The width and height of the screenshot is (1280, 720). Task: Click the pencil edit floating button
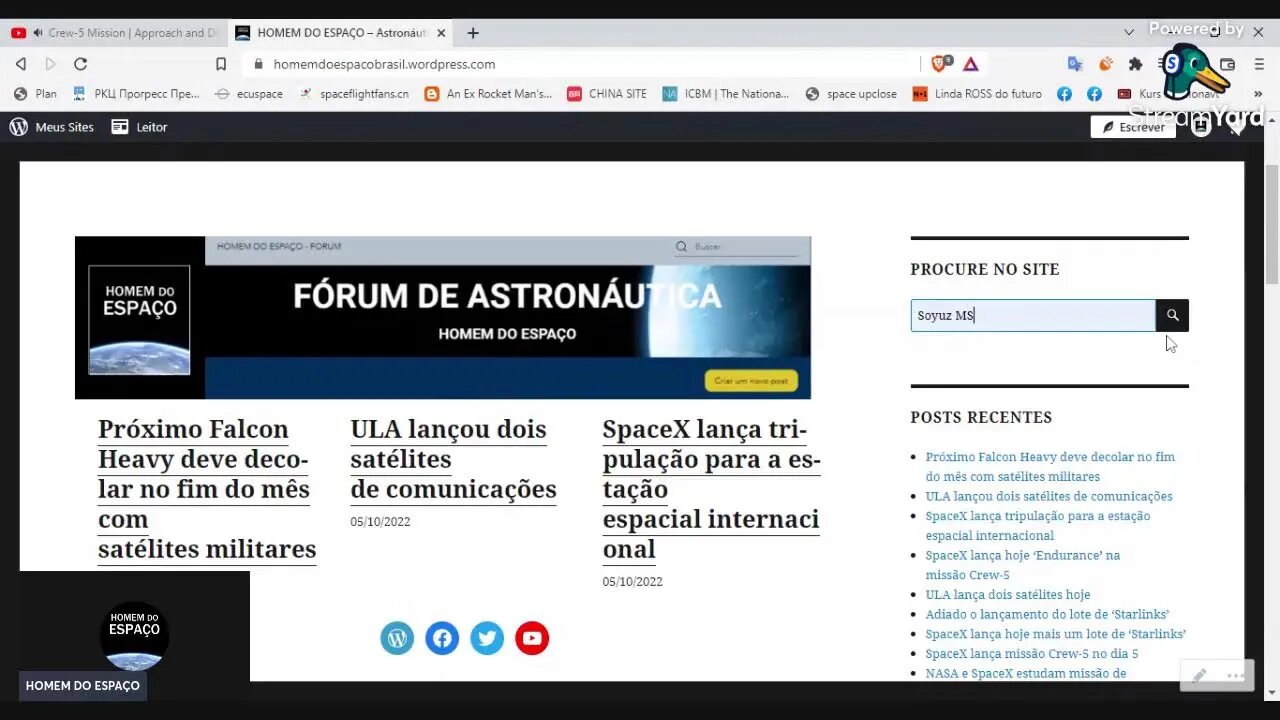coord(1199,676)
